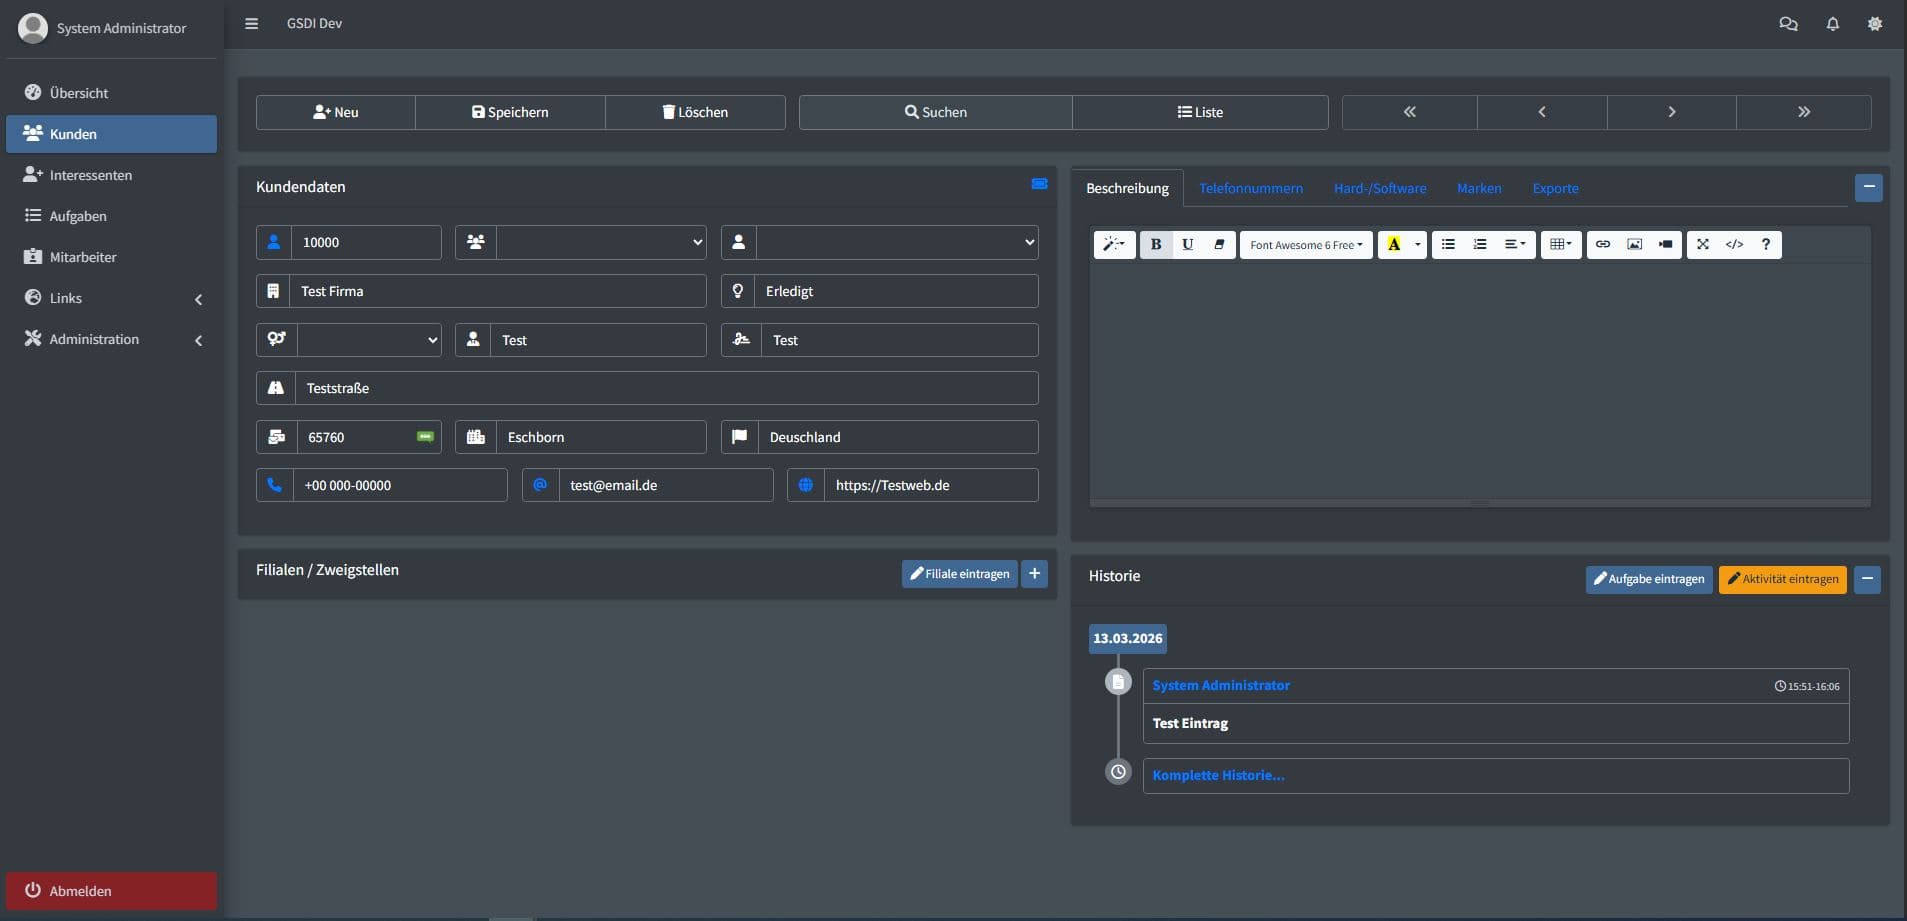1907x921 pixels.
Task: Open the text alignment dropdown
Action: [x=1513, y=245]
